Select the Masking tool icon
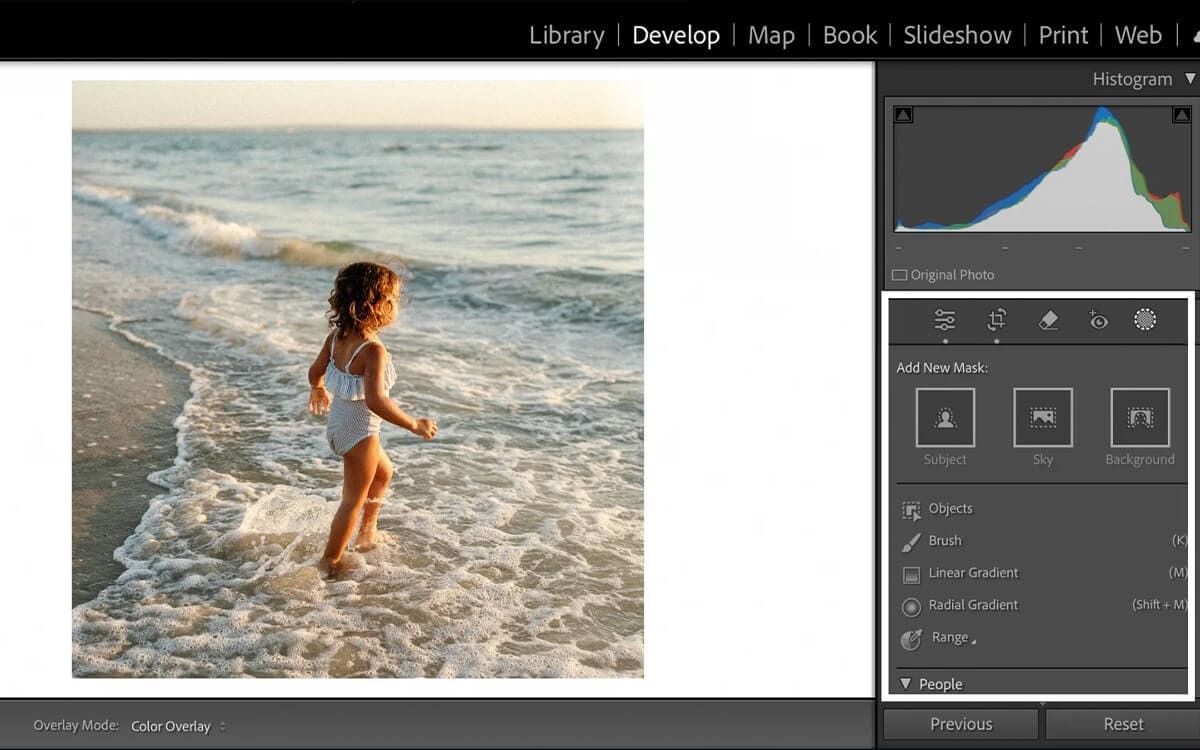Viewport: 1200px width, 750px height. pos(1145,320)
